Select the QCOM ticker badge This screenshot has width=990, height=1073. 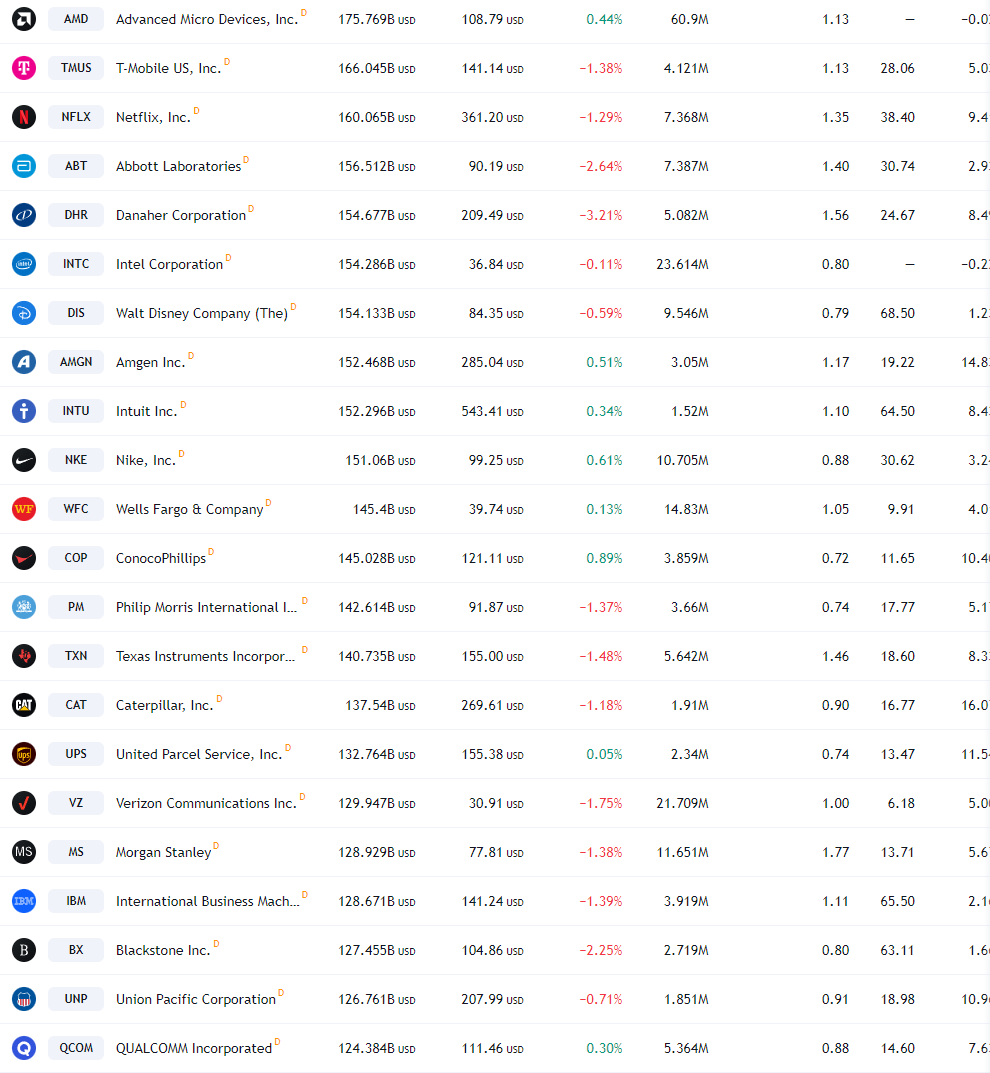point(76,1048)
